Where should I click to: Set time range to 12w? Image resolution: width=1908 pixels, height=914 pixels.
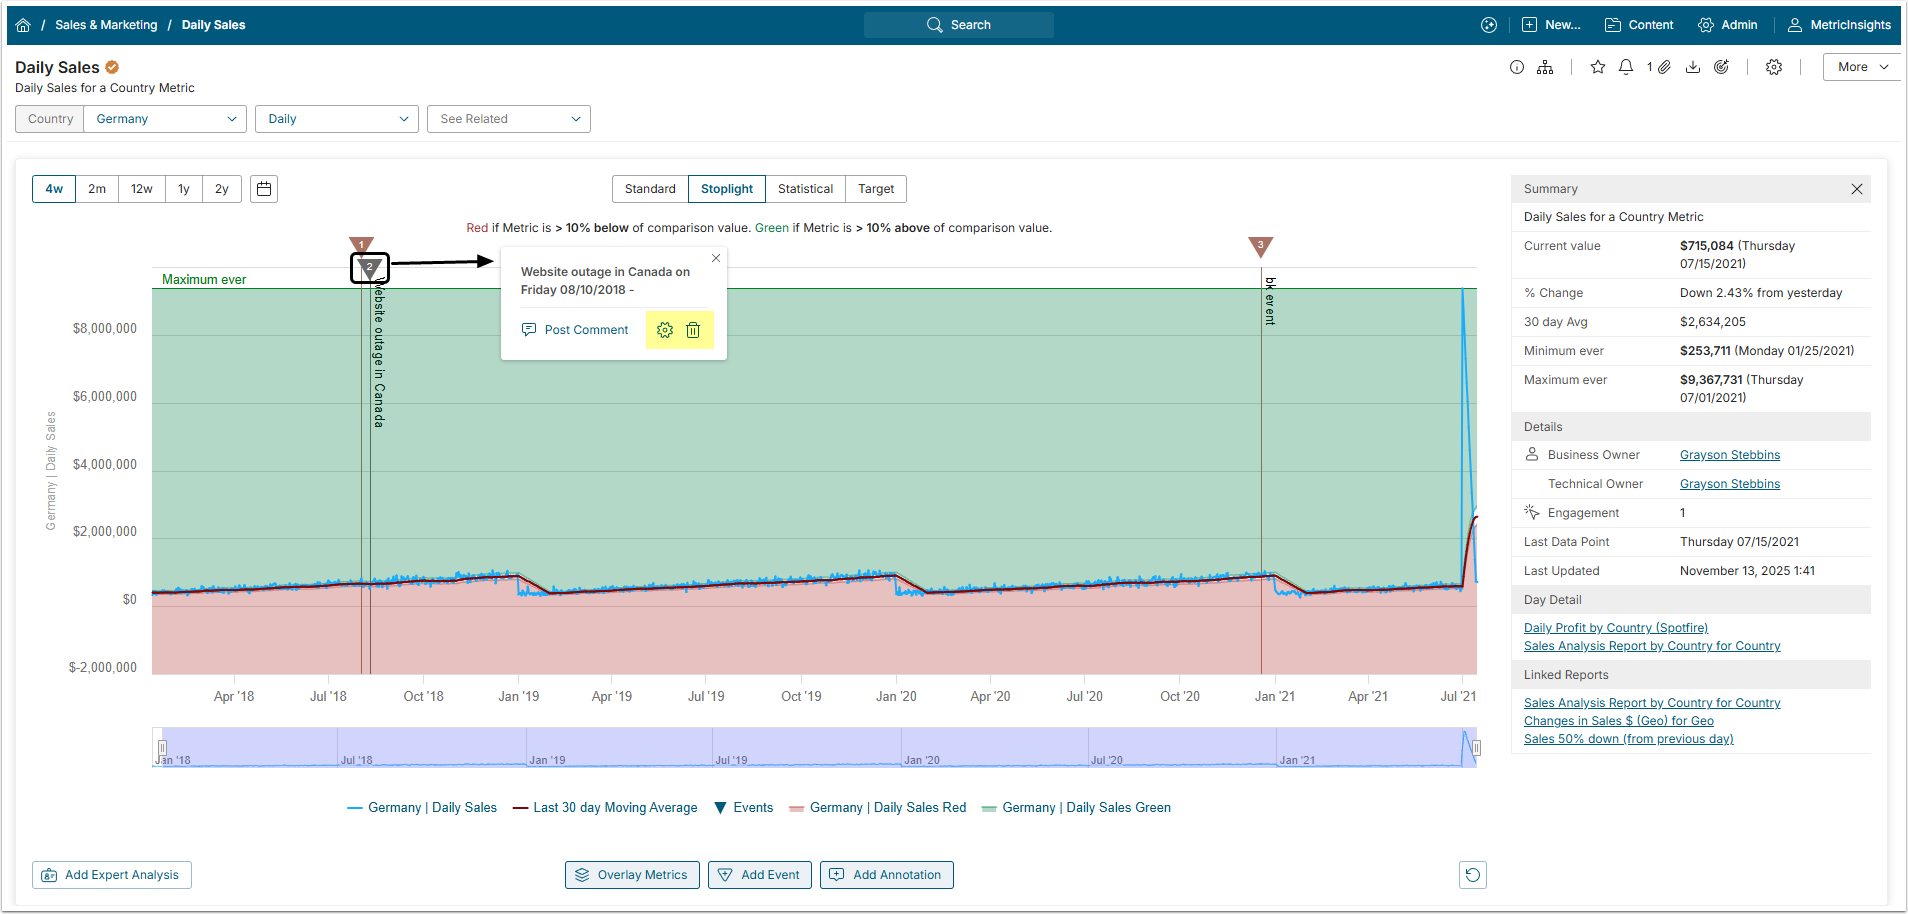142,189
